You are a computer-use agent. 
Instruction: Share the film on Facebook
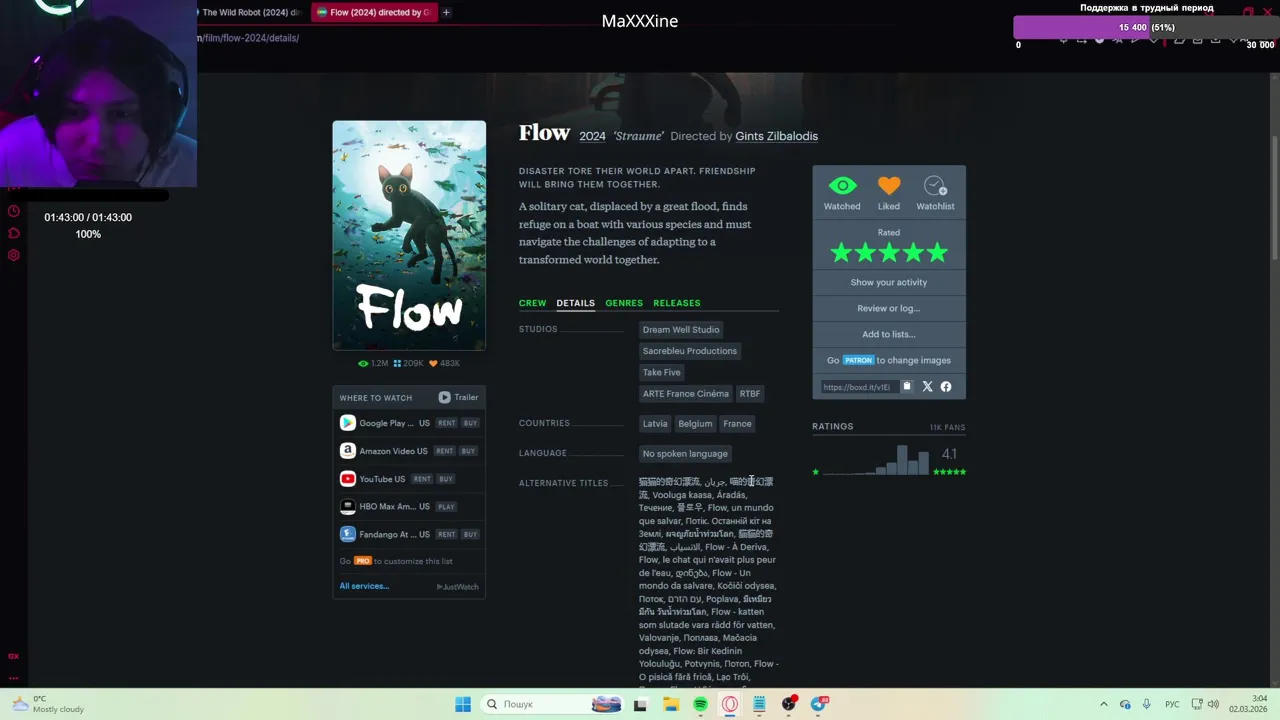coord(946,387)
